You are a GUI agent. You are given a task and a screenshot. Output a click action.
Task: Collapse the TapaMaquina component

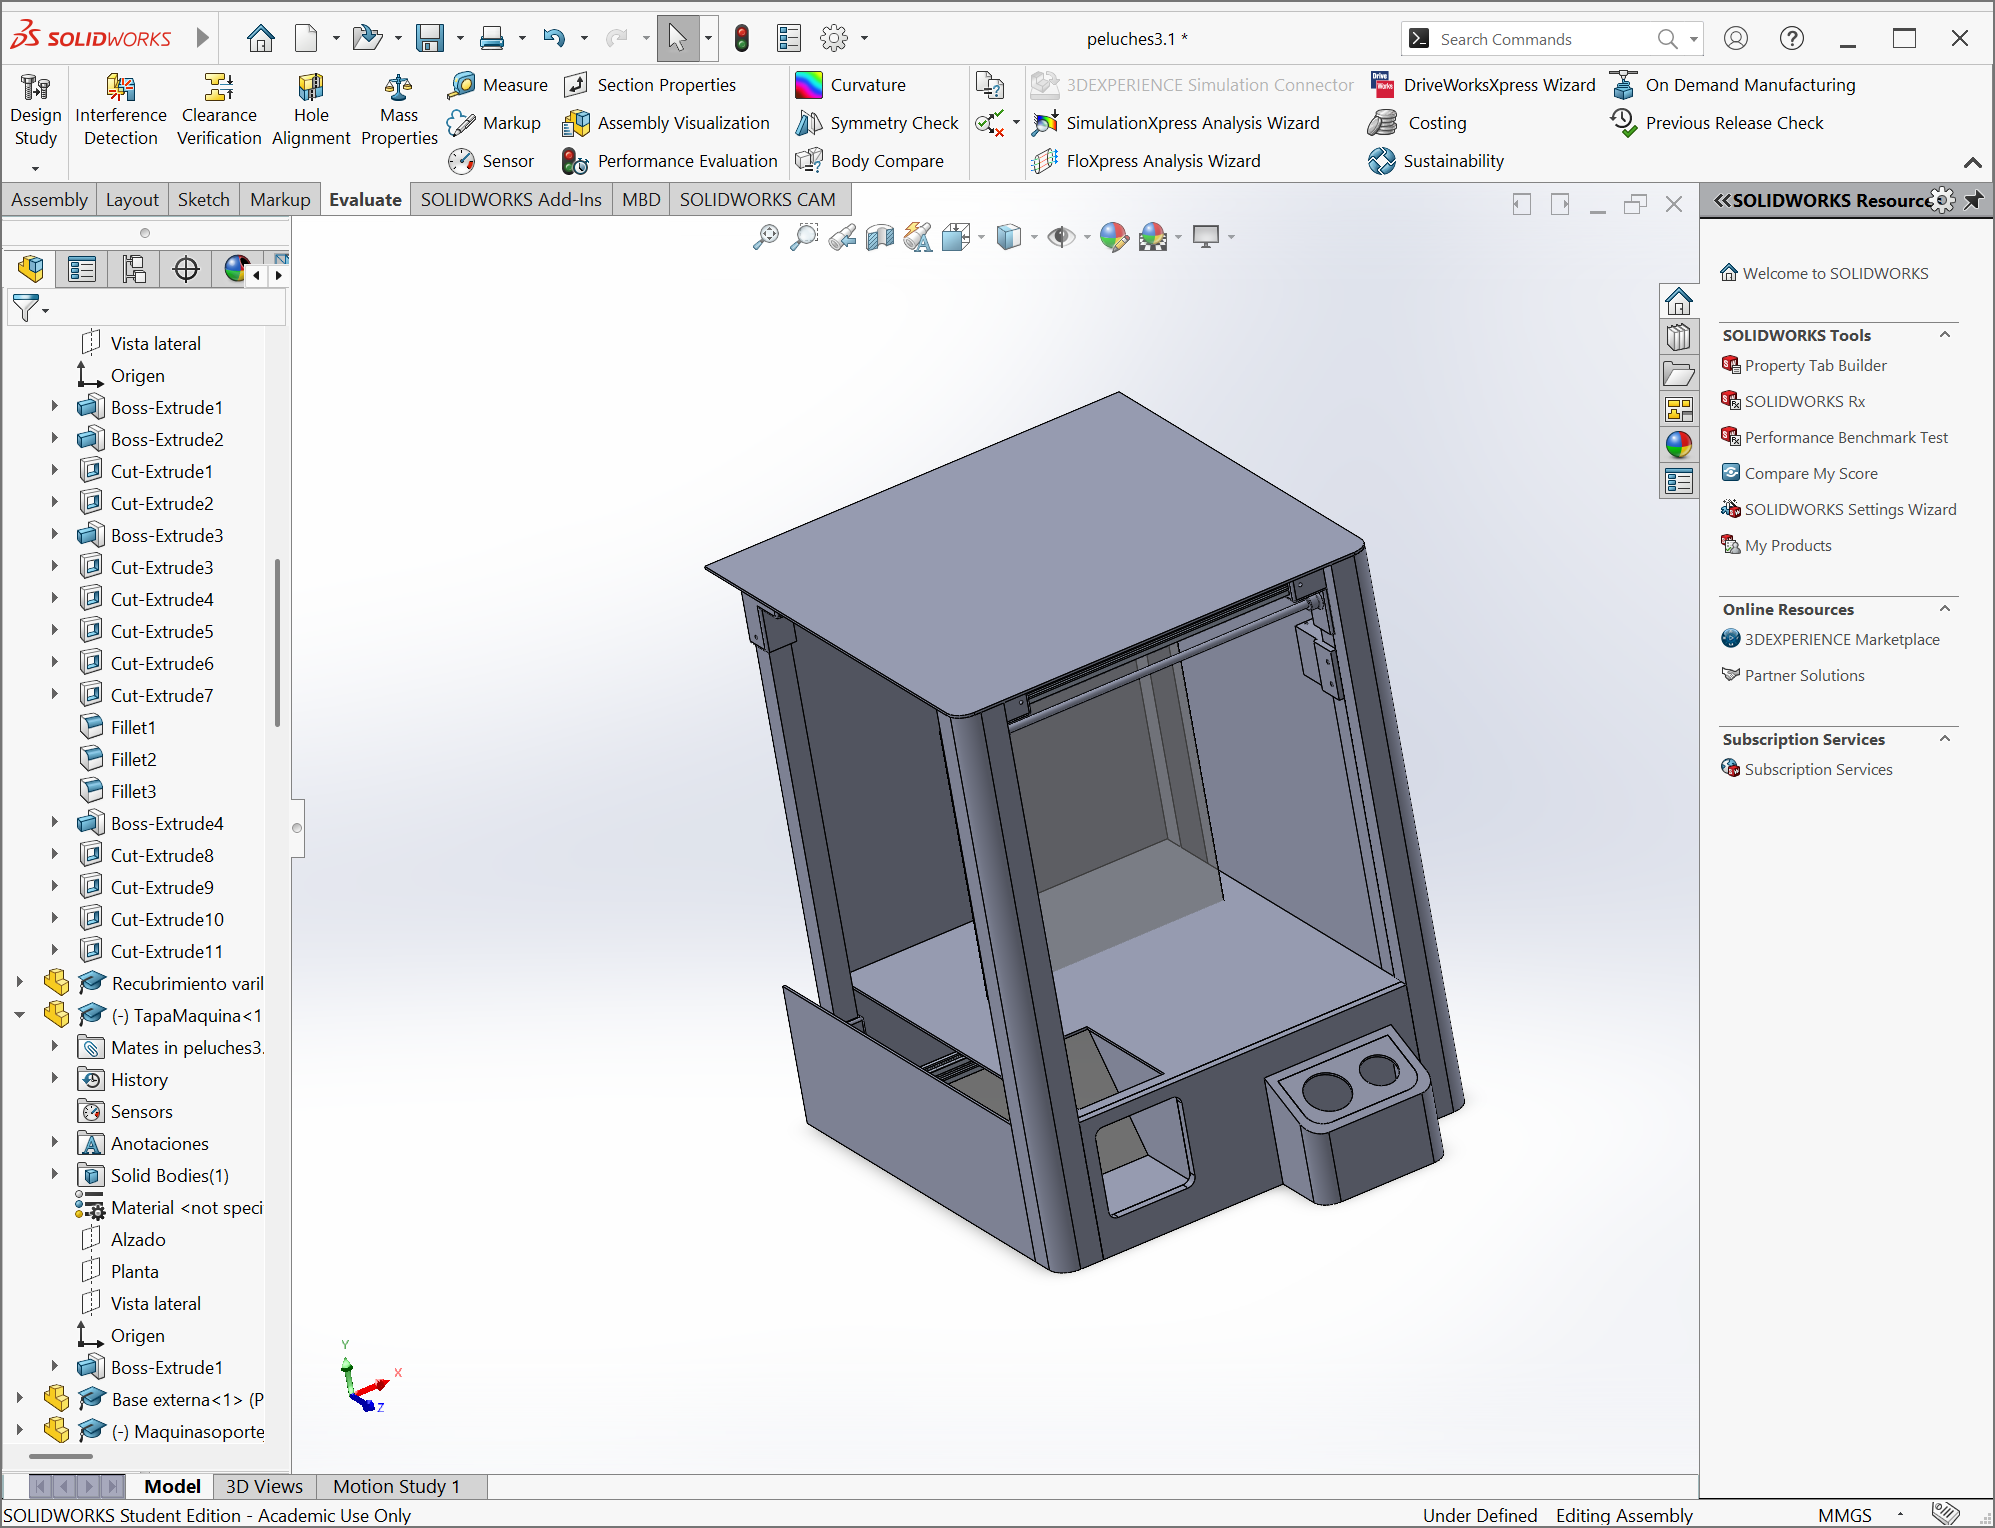click(20, 1015)
